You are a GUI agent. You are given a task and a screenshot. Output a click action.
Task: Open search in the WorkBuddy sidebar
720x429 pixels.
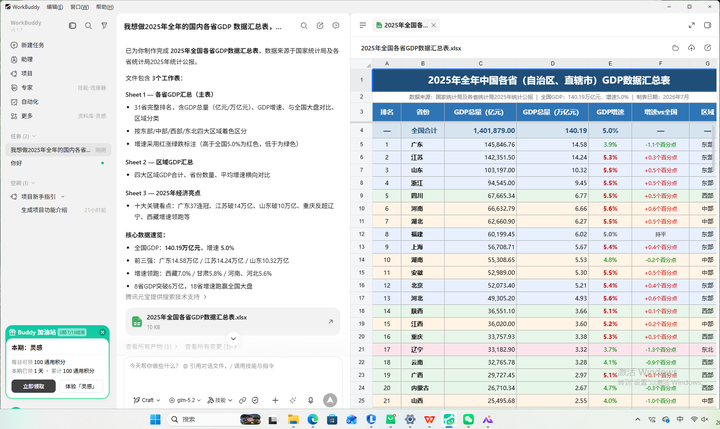88,26
